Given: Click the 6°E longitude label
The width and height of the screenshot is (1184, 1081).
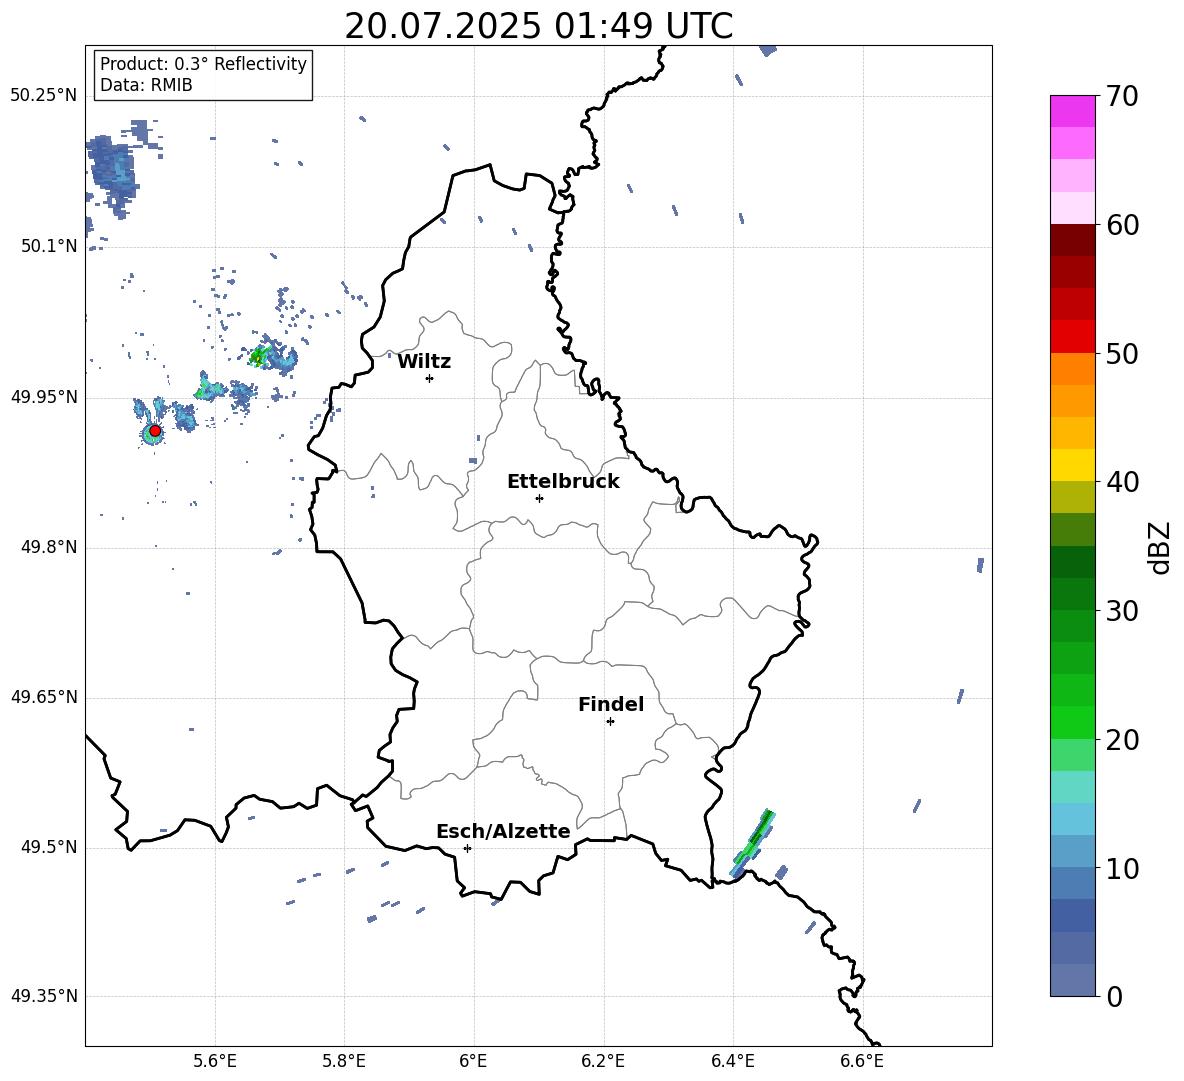Looking at the screenshot, I should click(x=473, y=1061).
